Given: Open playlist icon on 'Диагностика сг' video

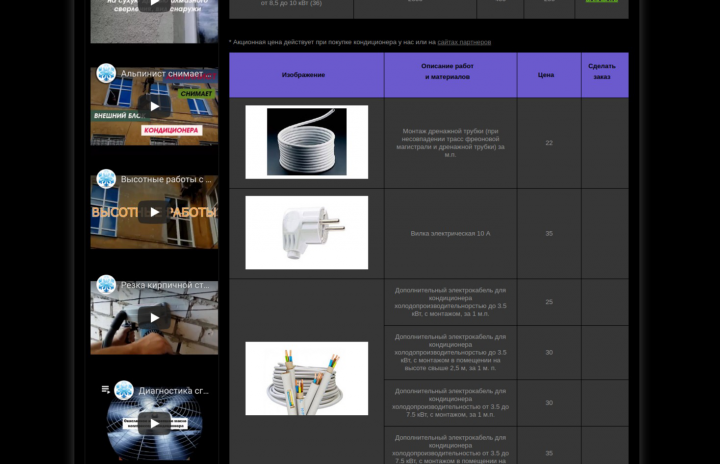Looking at the screenshot, I should (x=106, y=390).
